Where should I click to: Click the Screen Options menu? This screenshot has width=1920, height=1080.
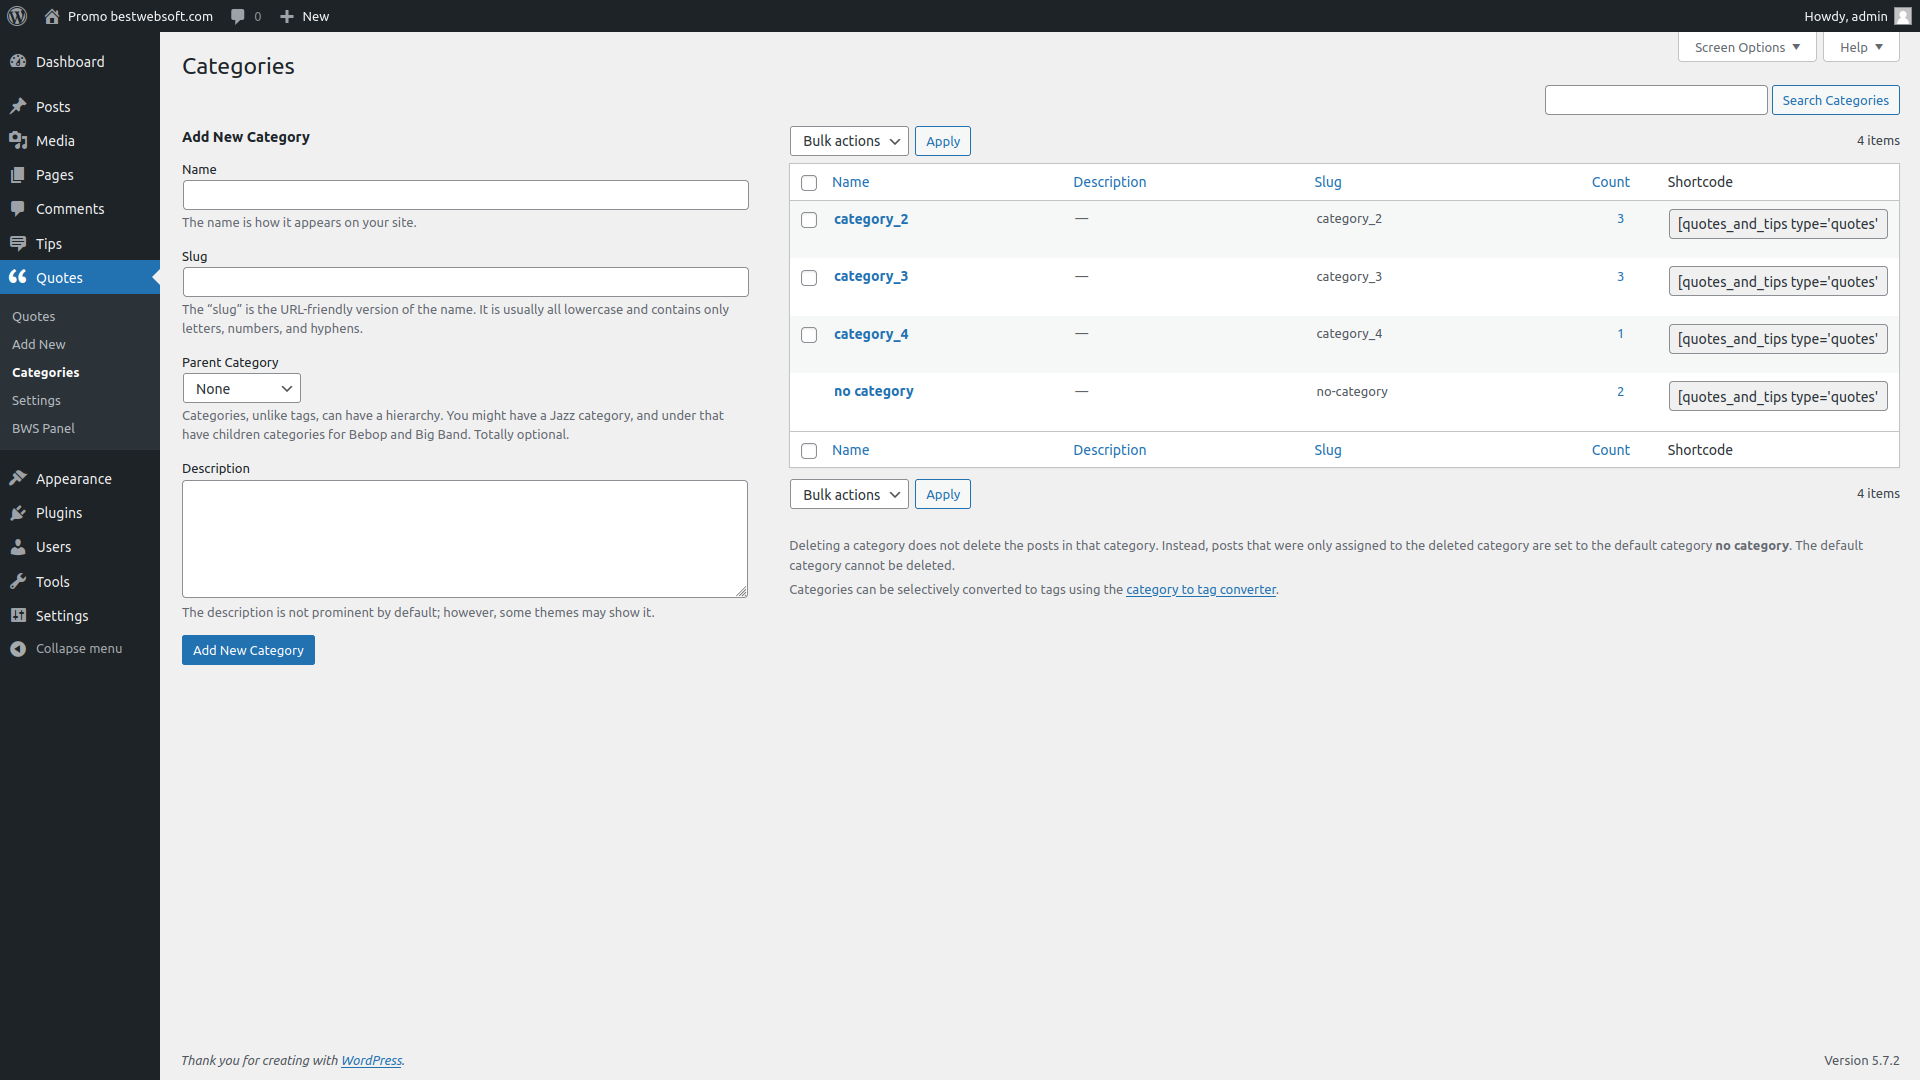pyautogui.click(x=1749, y=46)
